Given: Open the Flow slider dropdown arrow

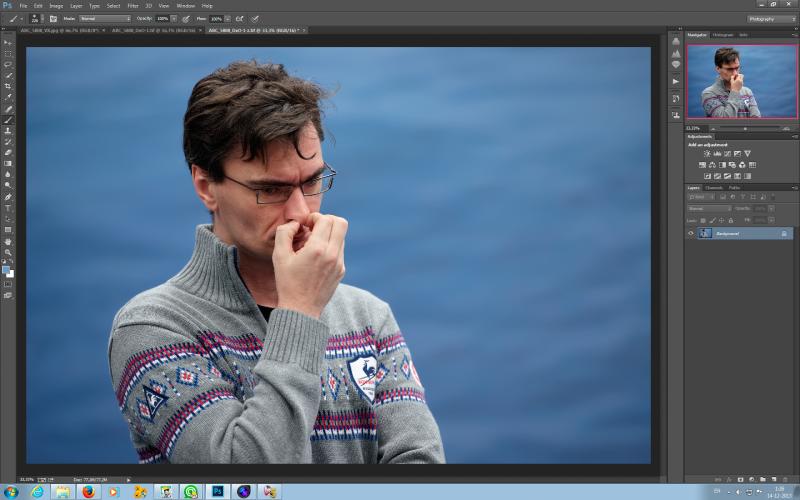Looking at the screenshot, I should 228,19.
